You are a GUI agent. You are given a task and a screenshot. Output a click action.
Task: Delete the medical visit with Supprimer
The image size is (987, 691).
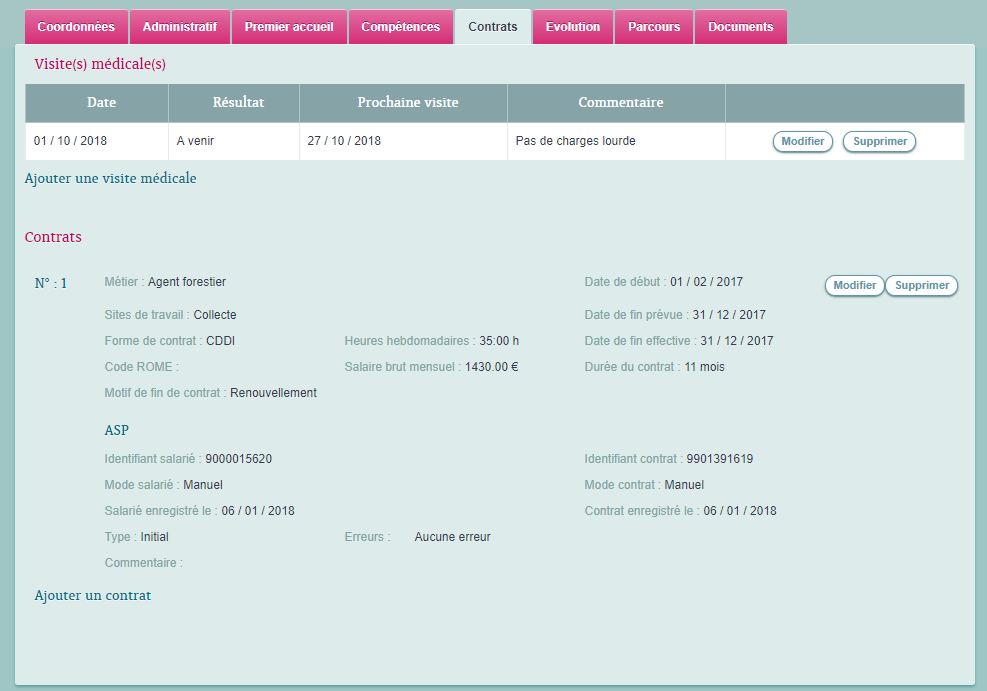point(879,142)
